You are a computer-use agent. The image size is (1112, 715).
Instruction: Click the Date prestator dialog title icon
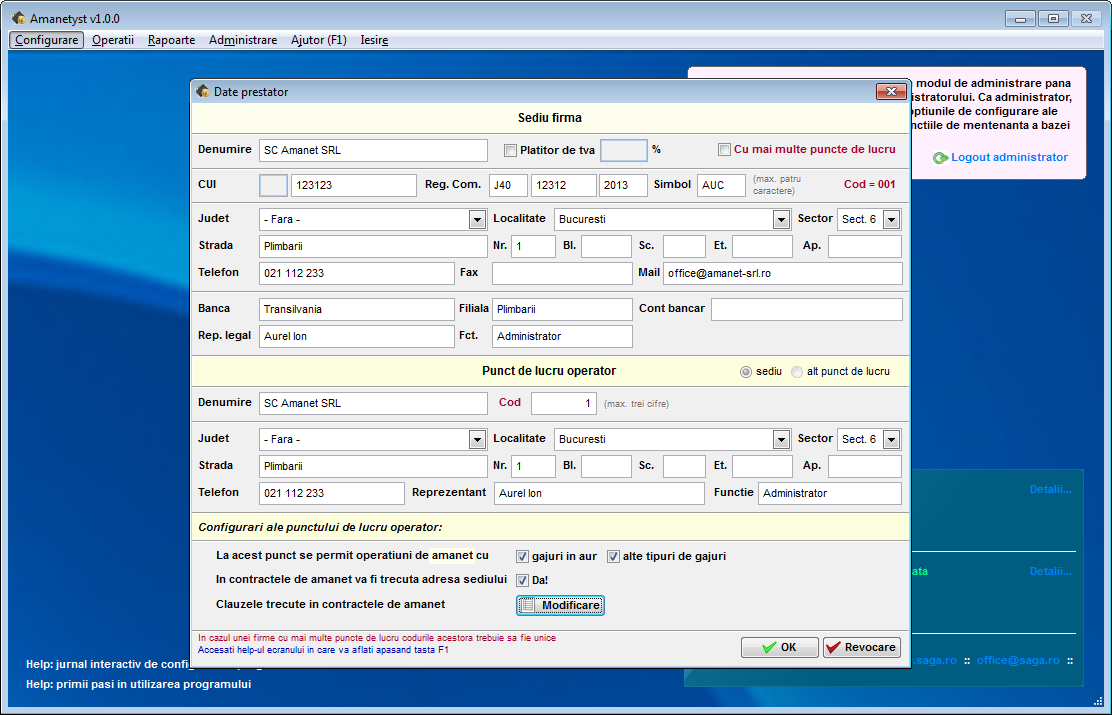coord(203,91)
